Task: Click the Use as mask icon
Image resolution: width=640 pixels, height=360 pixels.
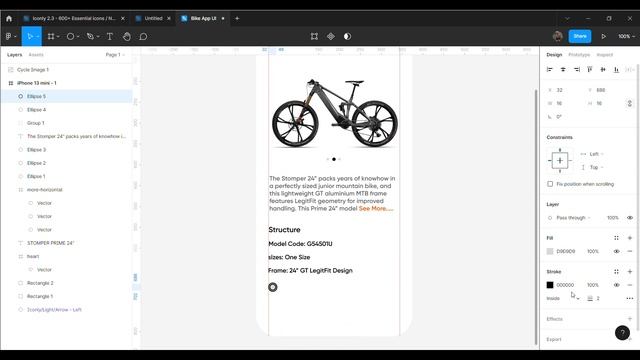Action: (x=347, y=36)
